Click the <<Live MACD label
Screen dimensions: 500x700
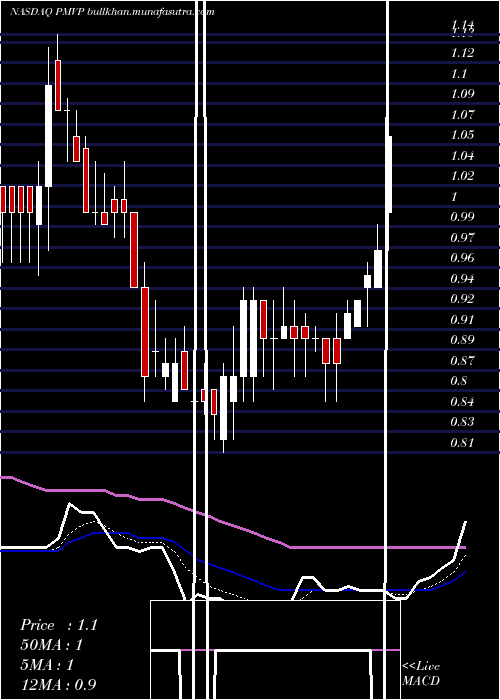coord(421,673)
